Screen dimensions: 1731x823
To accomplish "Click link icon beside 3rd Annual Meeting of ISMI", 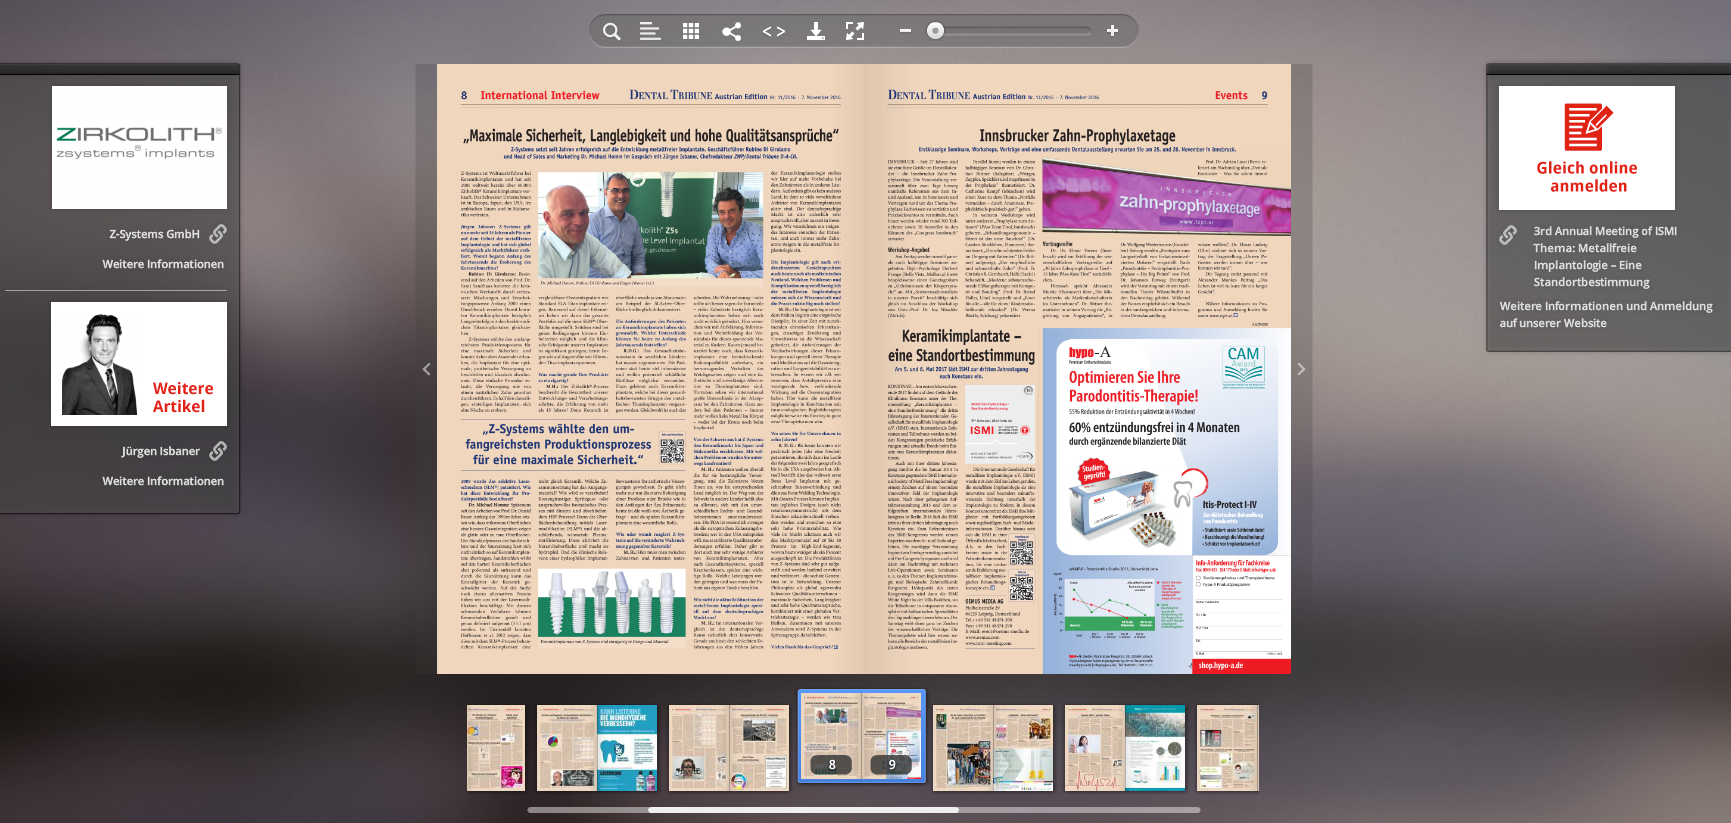I will tap(1508, 235).
